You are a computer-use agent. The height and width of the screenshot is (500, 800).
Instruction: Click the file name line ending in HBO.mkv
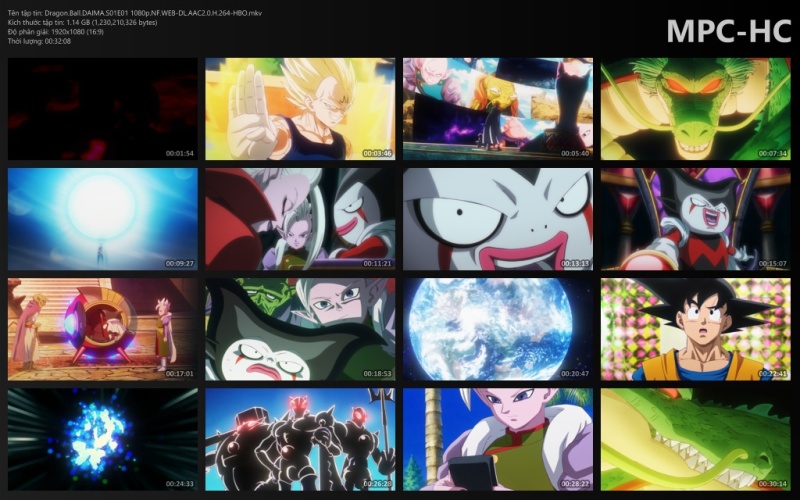point(135,13)
